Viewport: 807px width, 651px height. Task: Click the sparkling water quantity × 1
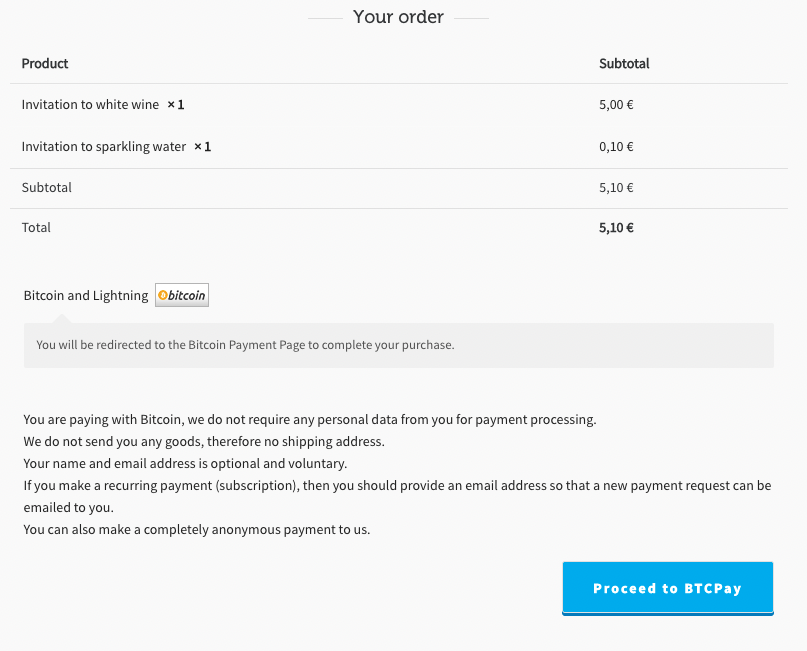click(202, 147)
